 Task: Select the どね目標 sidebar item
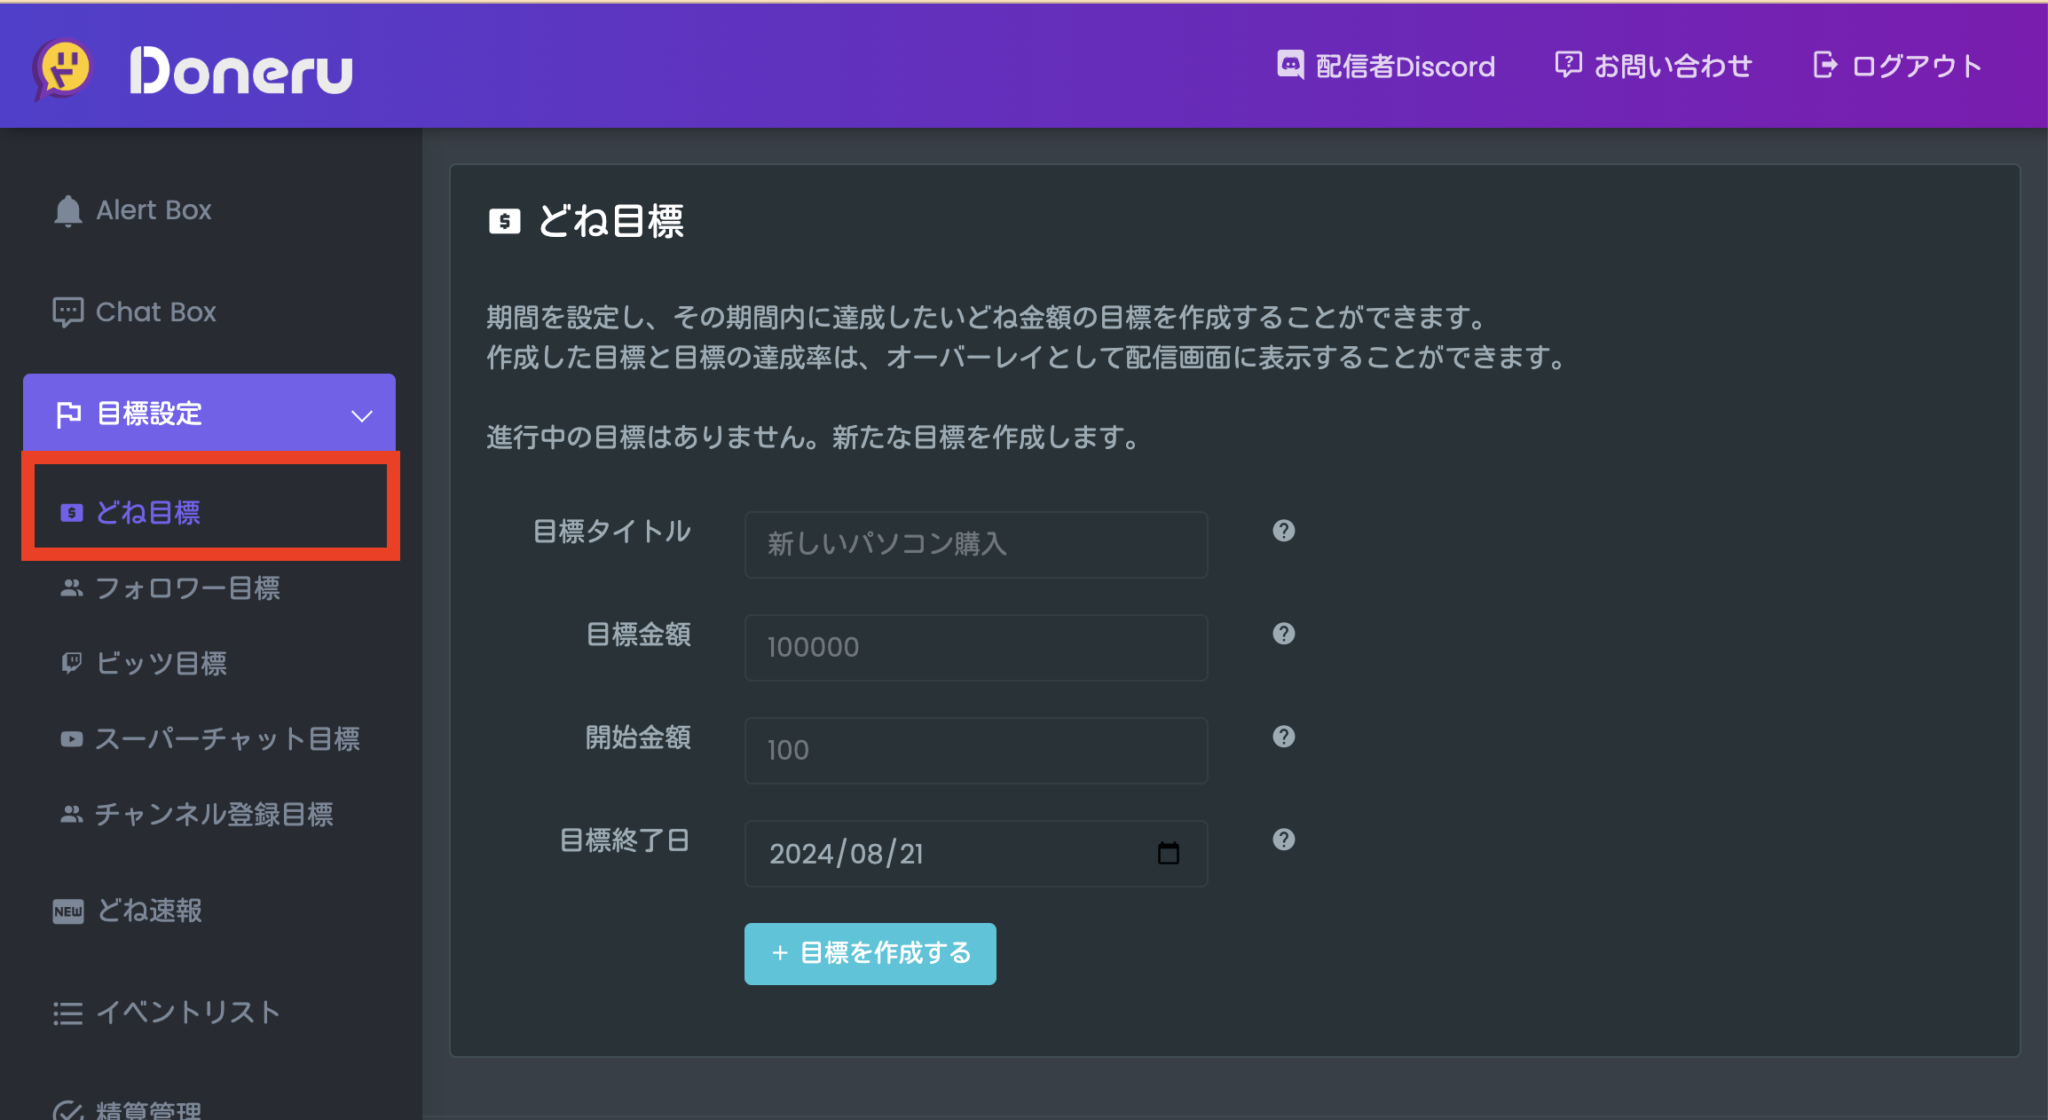tap(150, 511)
